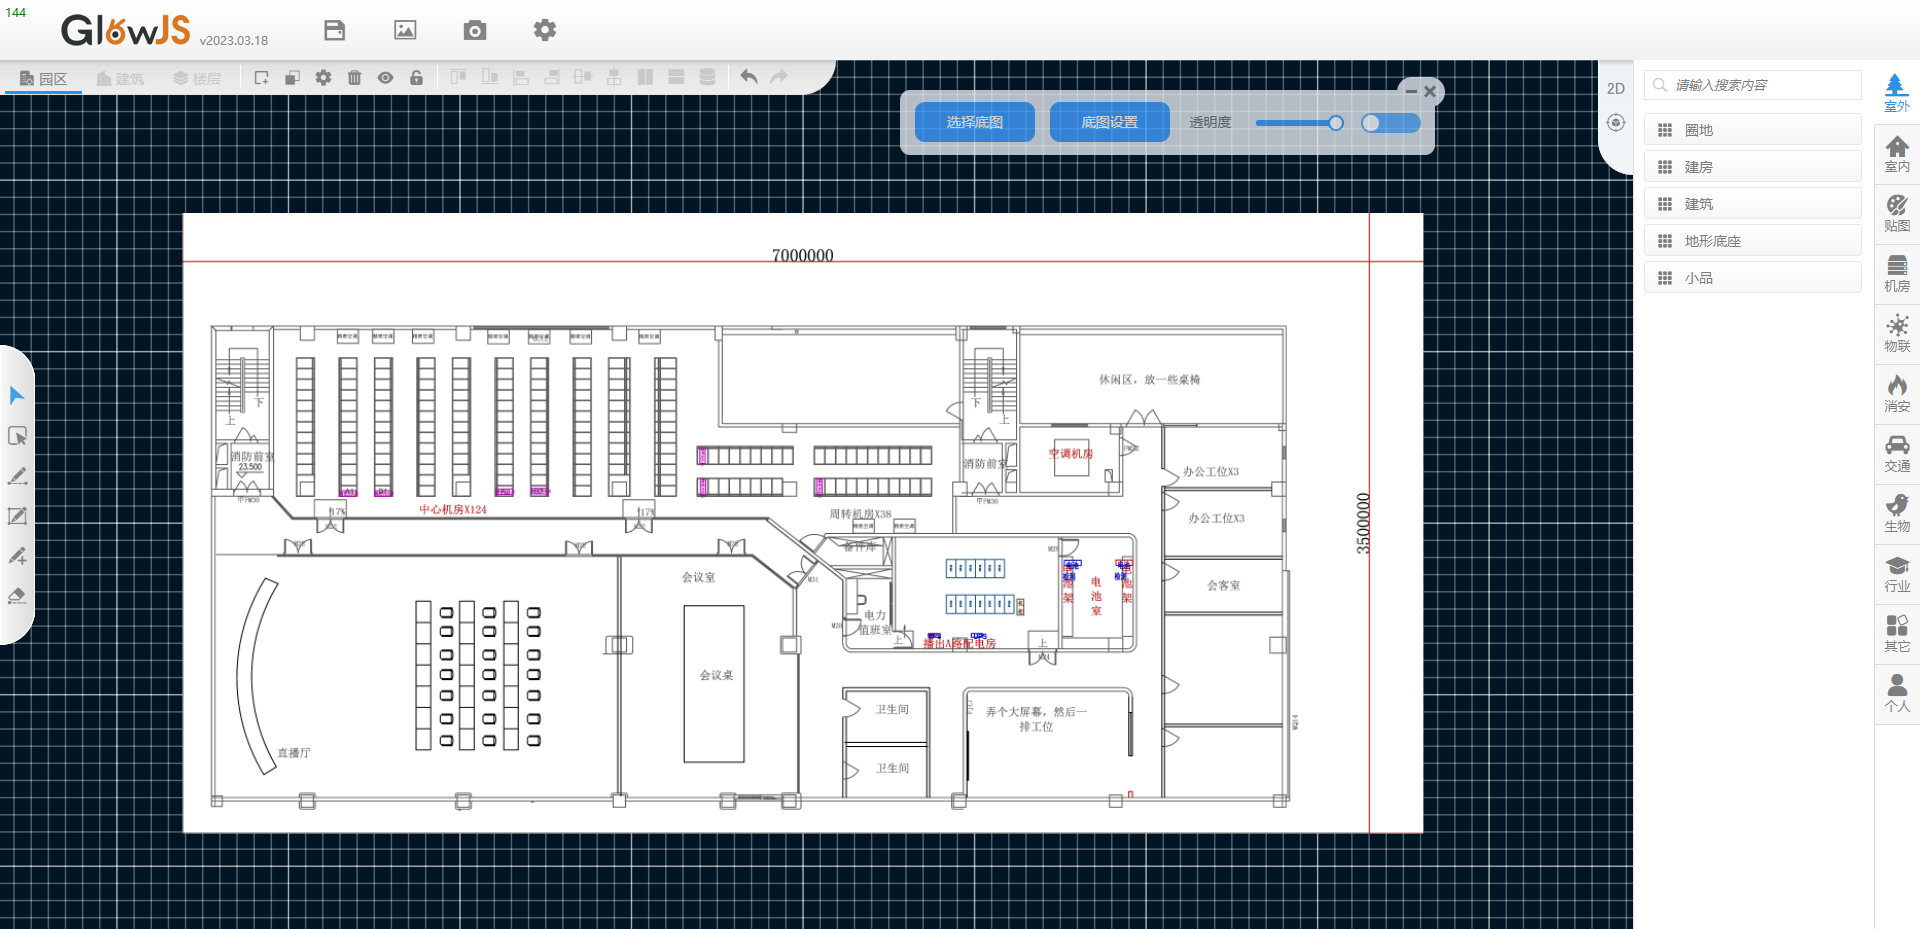
Task: Click the trash delete icon
Action: tap(355, 77)
